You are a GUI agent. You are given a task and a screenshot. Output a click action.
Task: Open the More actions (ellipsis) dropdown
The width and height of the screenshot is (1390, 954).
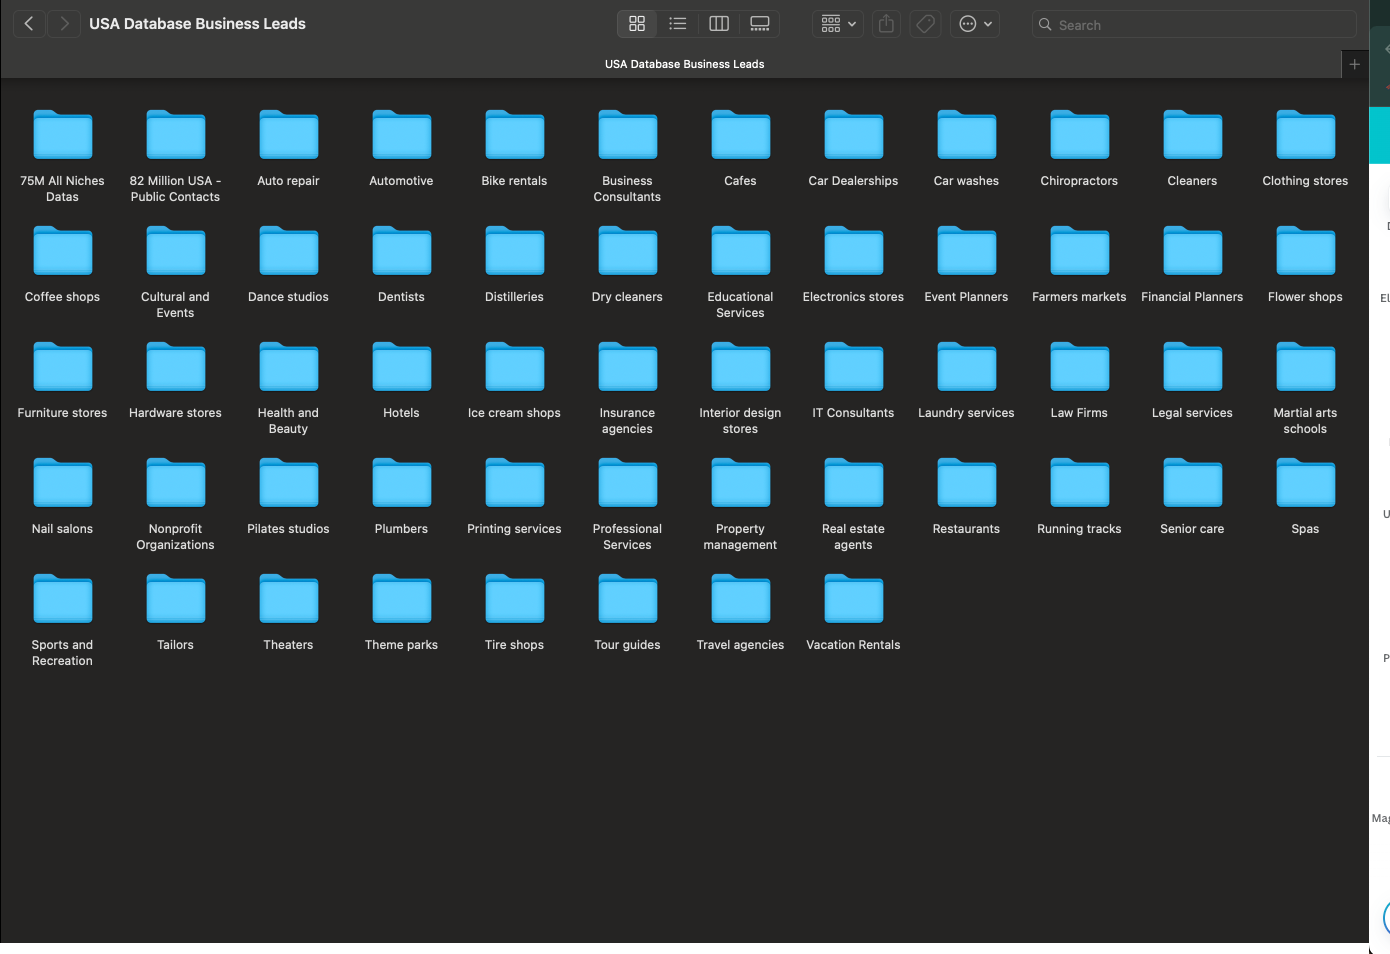(x=975, y=23)
